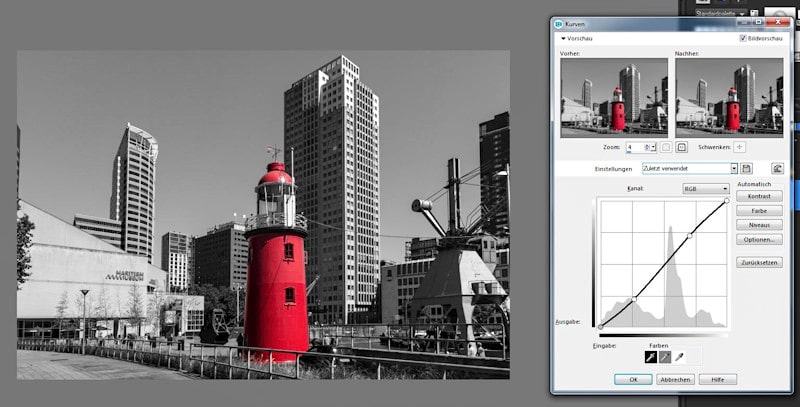Toggle the Bildvorschau checkbox

743,38
